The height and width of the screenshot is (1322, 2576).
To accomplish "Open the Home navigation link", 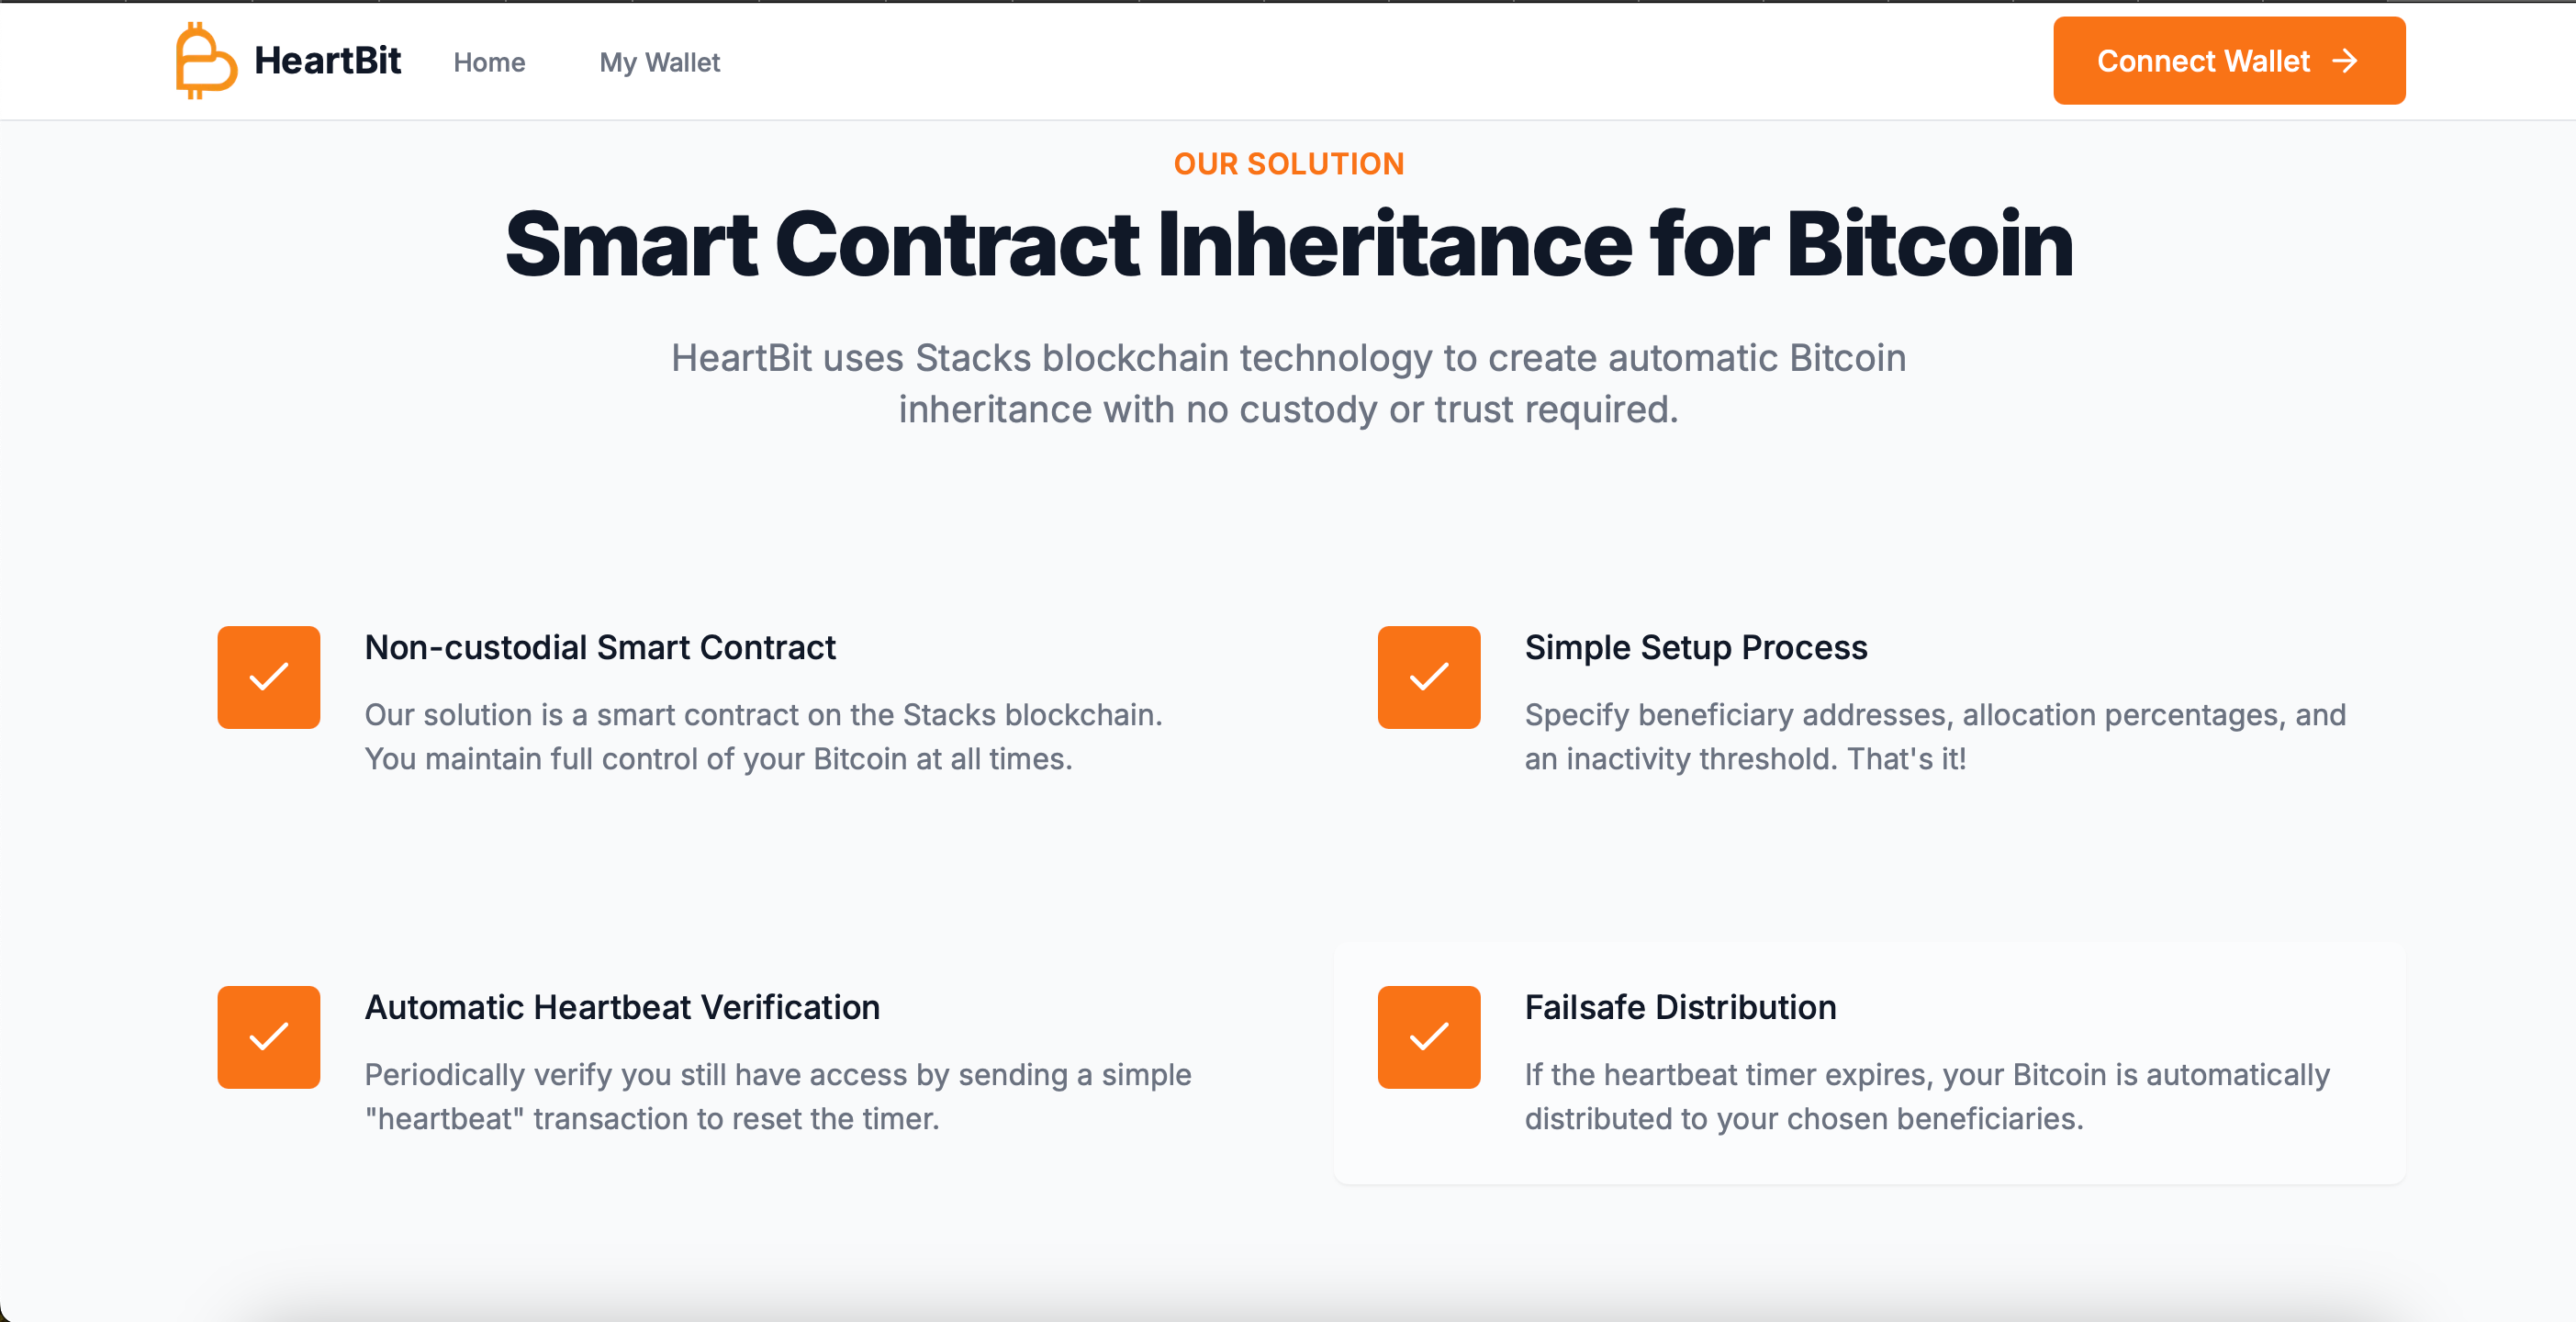I will point(489,62).
